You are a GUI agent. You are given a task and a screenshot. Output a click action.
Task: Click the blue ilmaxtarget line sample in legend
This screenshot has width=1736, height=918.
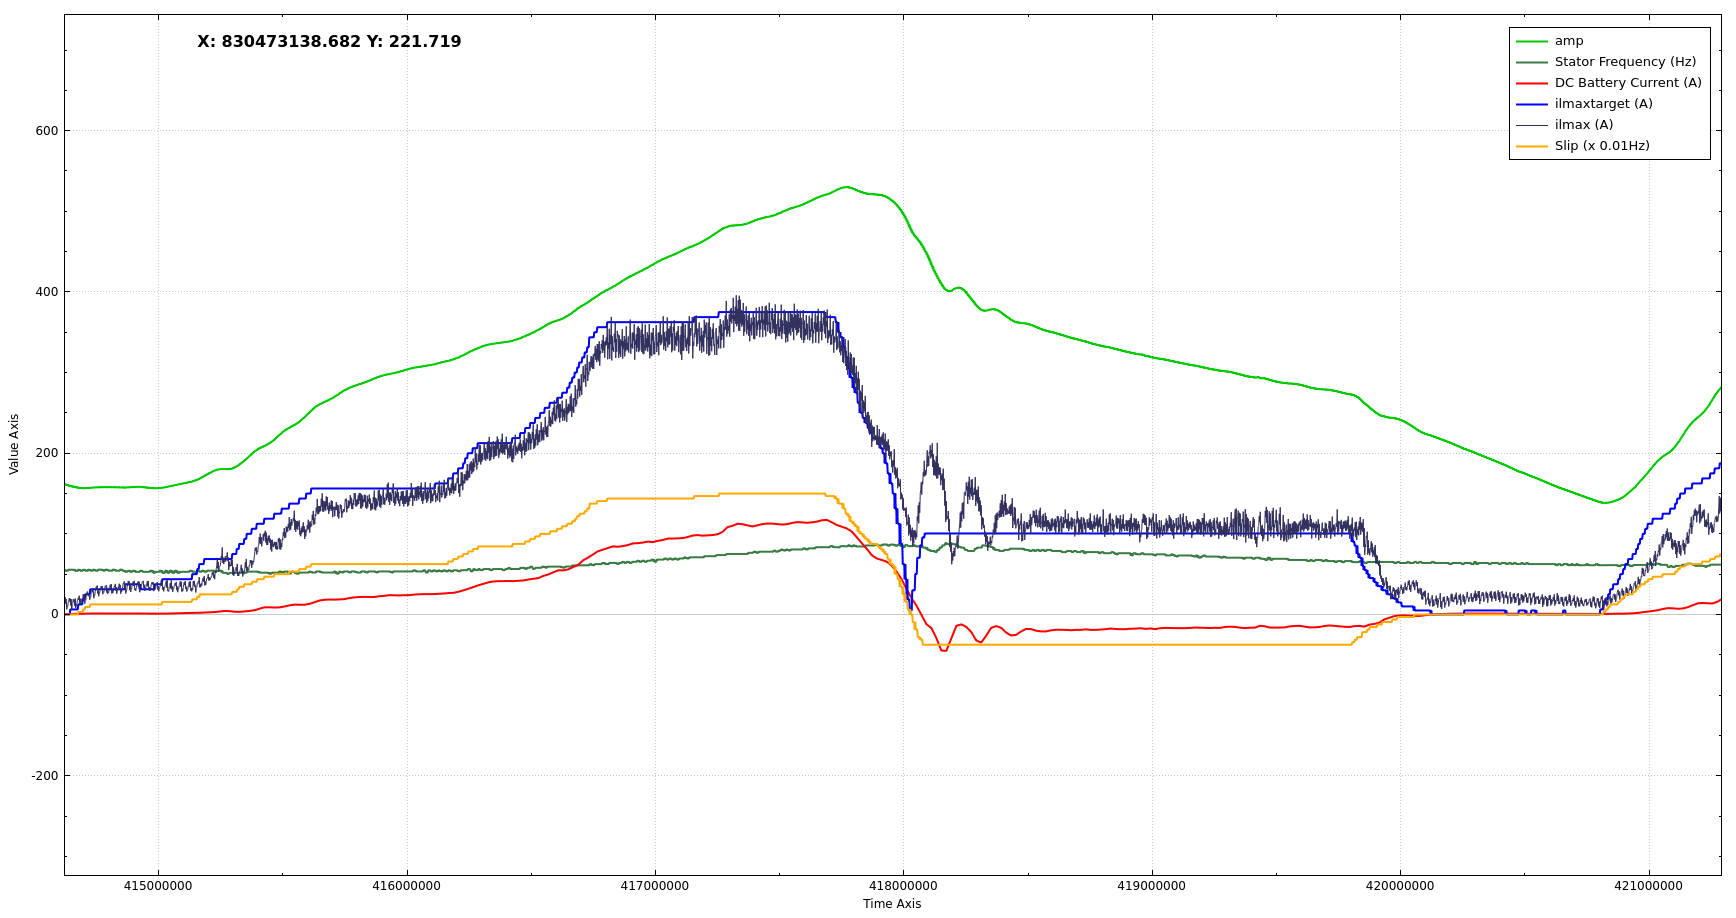tap(1531, 104)
